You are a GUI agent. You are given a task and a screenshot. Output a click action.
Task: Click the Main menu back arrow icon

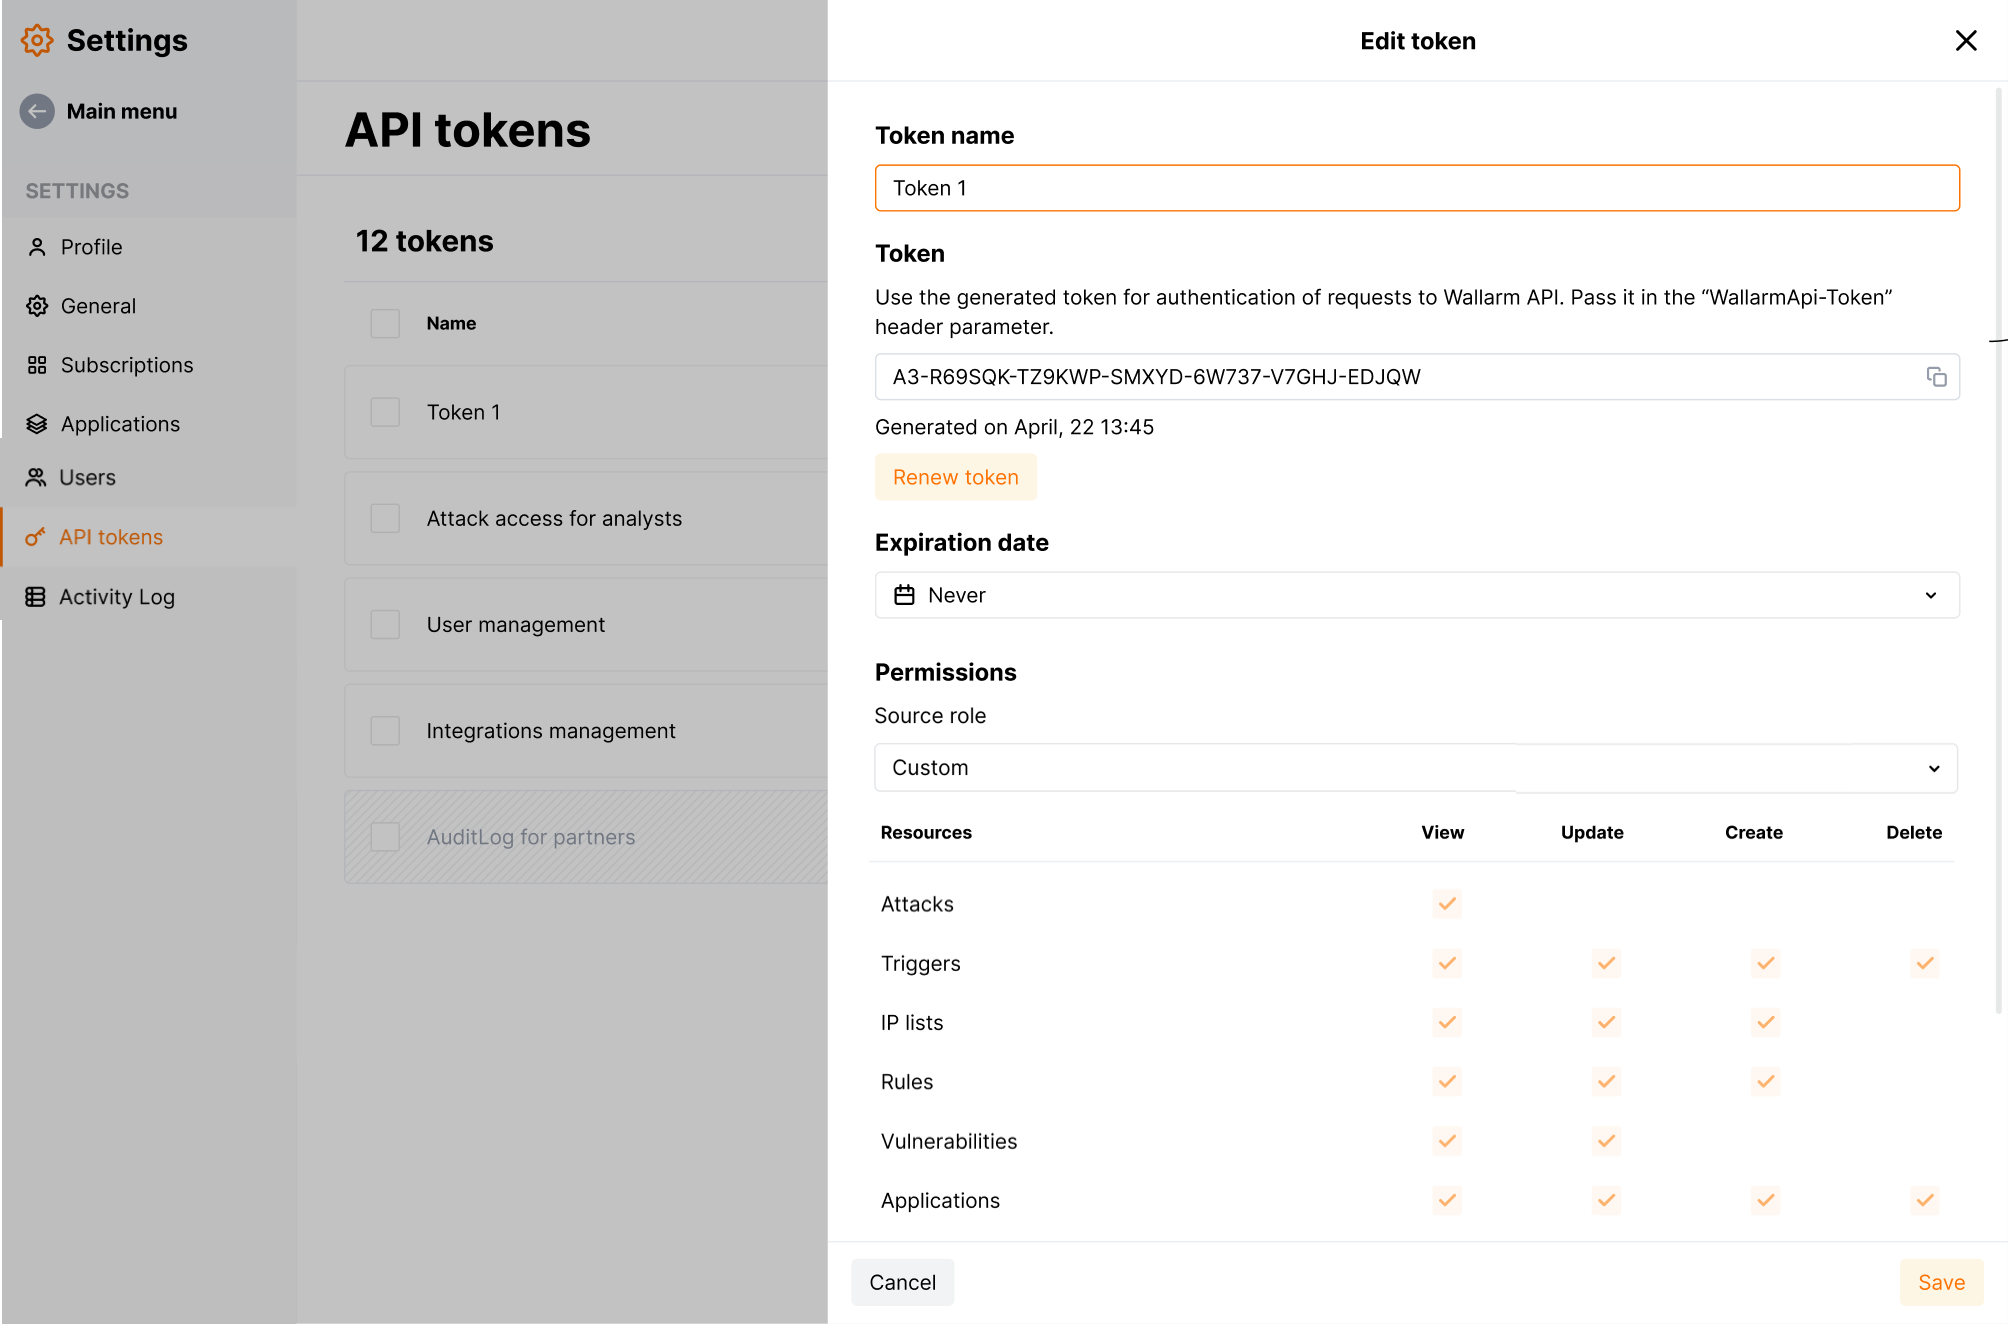[37, 111]
